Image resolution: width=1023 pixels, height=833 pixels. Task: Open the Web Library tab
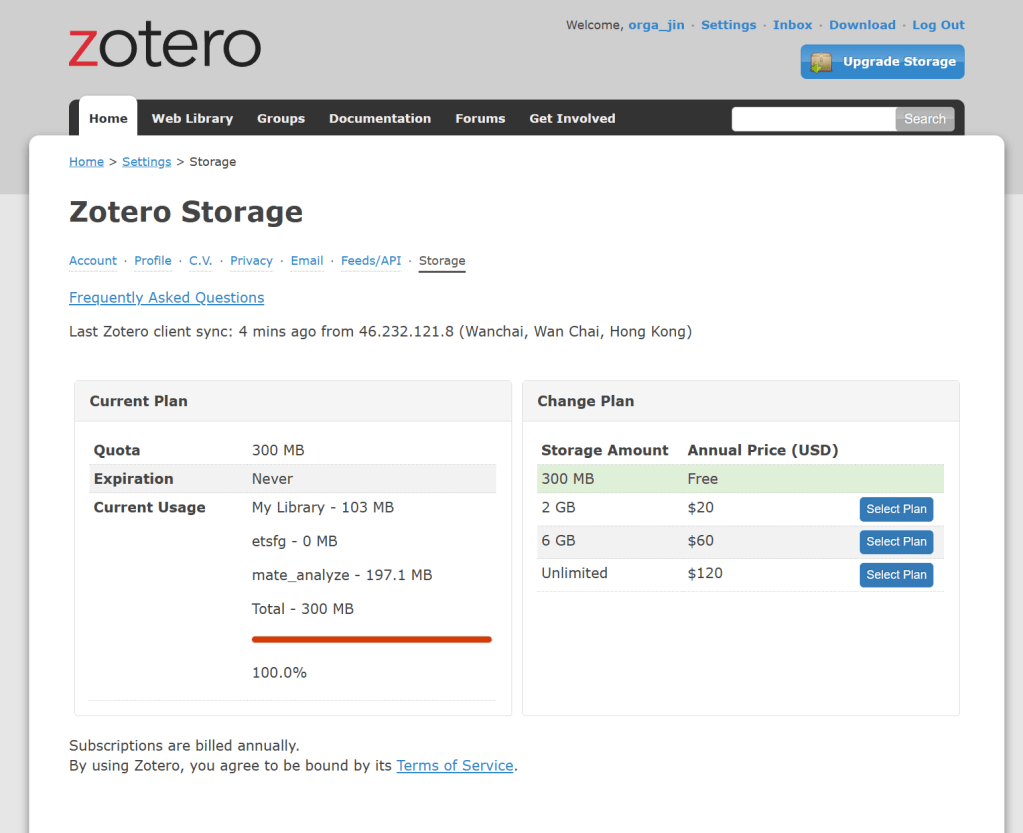coord(192,118)
